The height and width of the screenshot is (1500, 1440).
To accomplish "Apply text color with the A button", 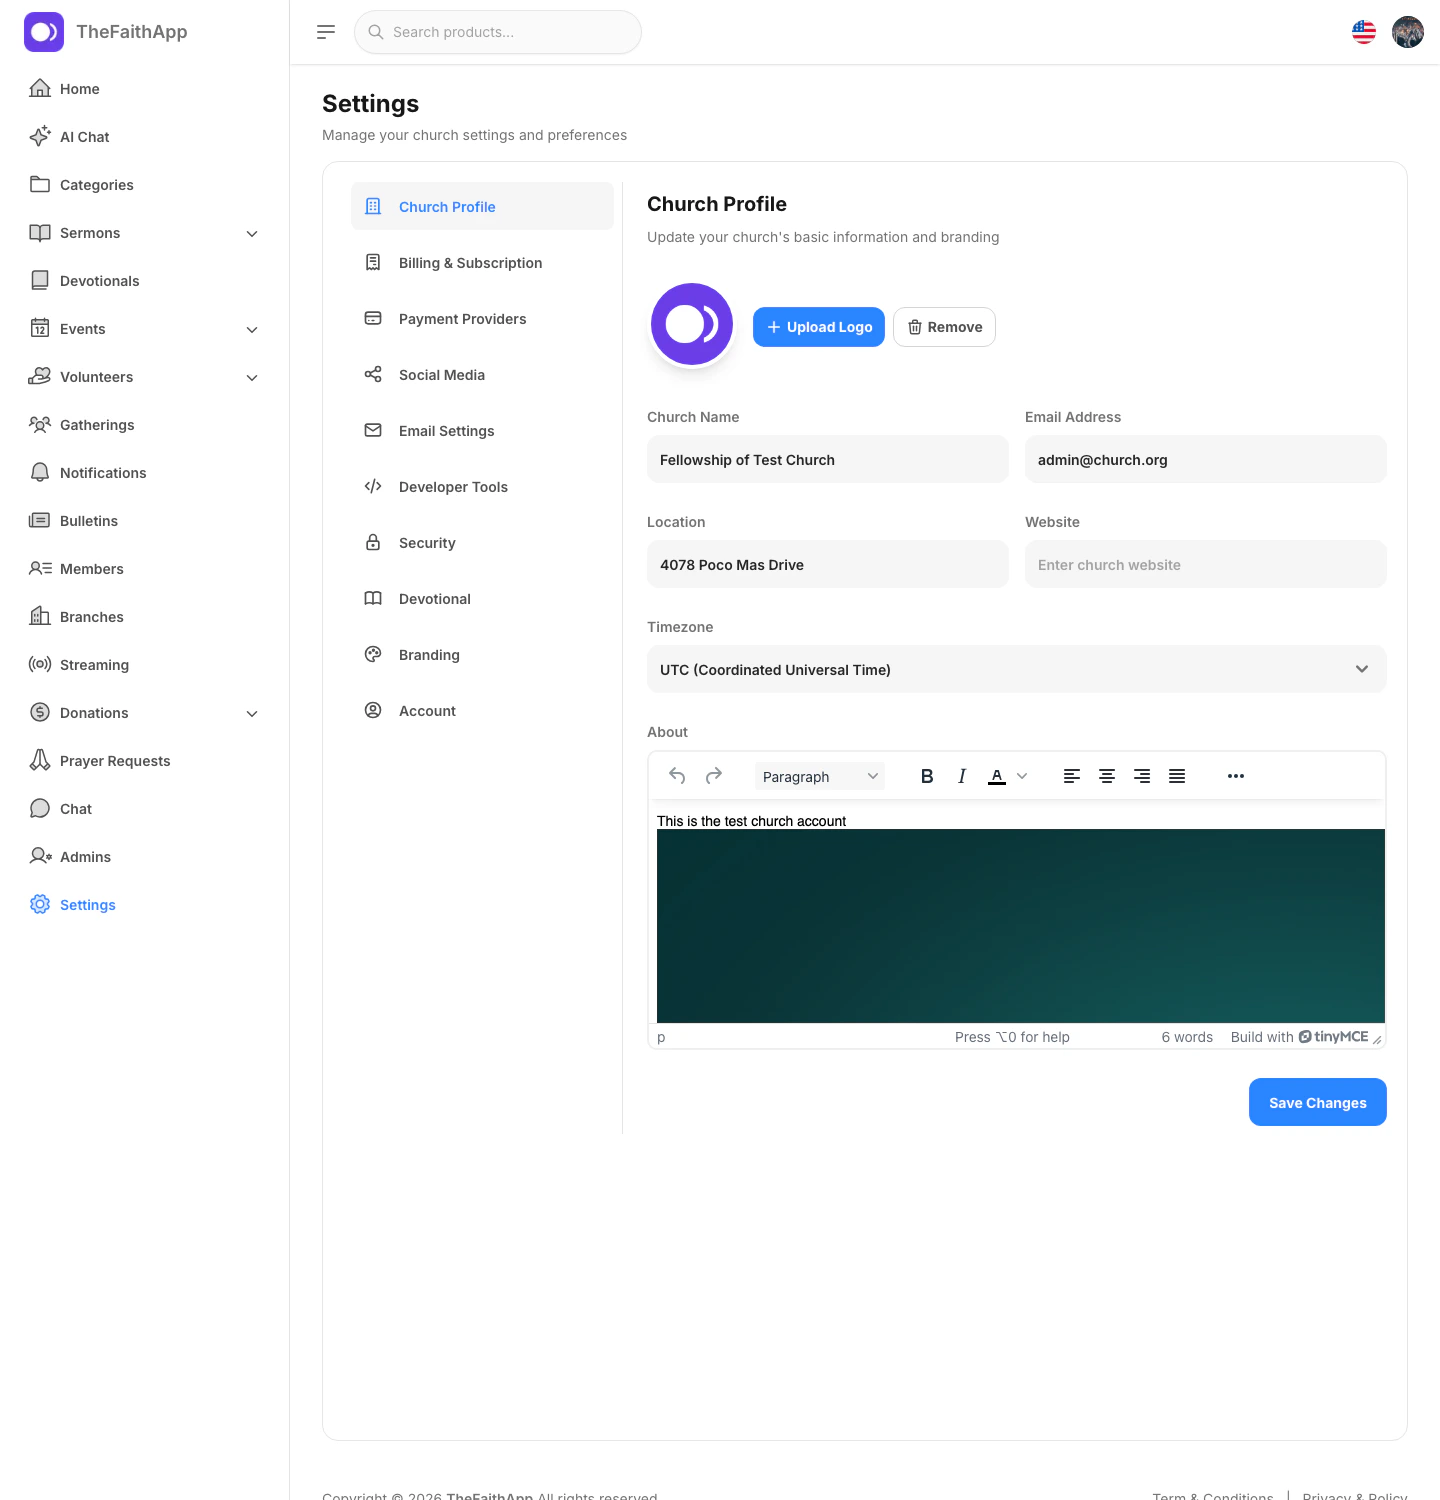I will 997,776.
